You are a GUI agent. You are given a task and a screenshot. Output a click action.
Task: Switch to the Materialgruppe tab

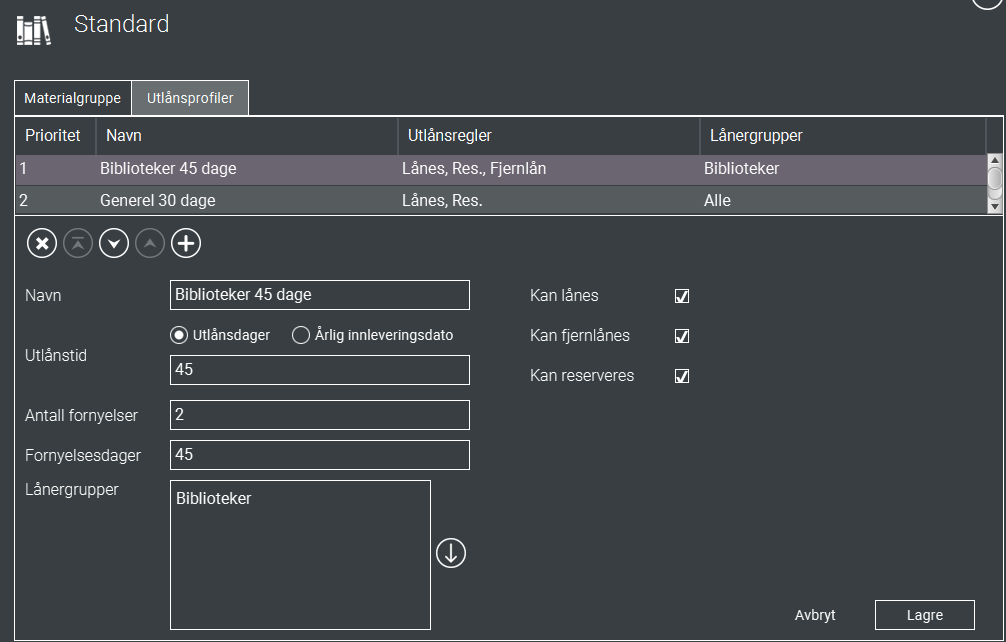pos(72,98)
